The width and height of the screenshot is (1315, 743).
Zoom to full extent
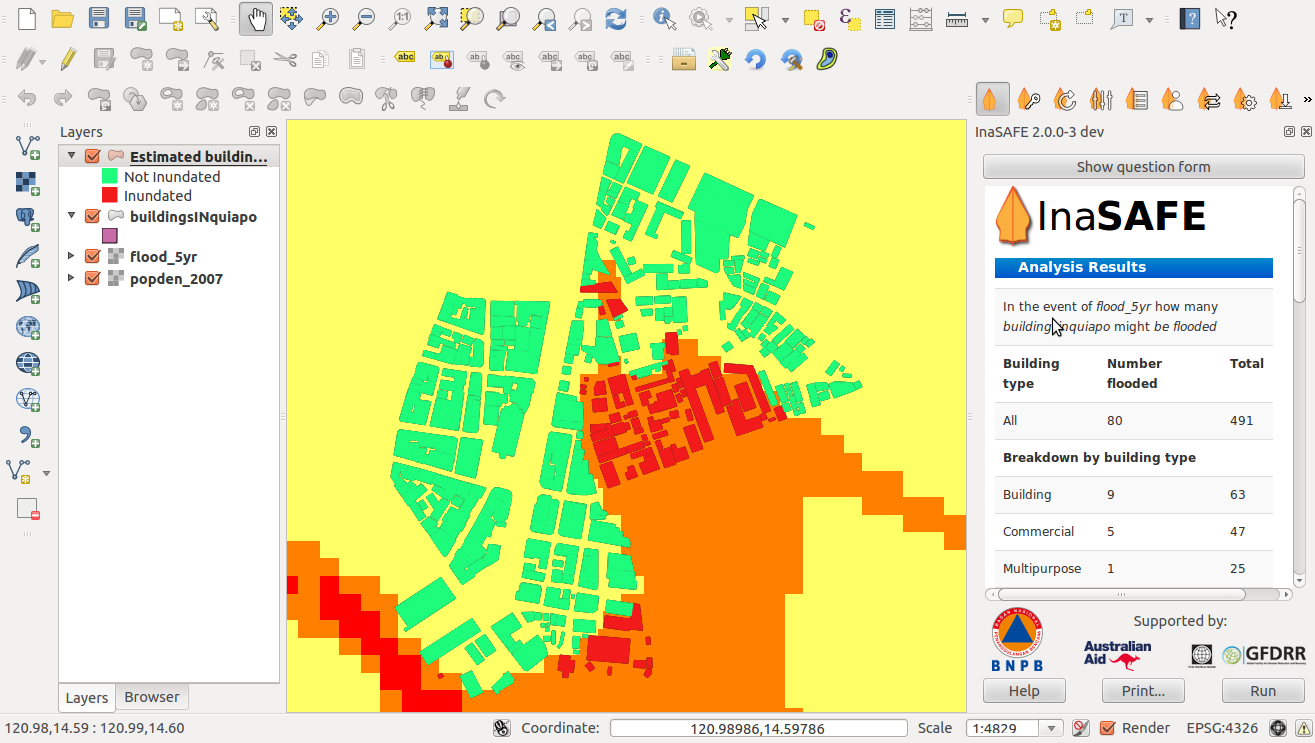coord(436,18)
